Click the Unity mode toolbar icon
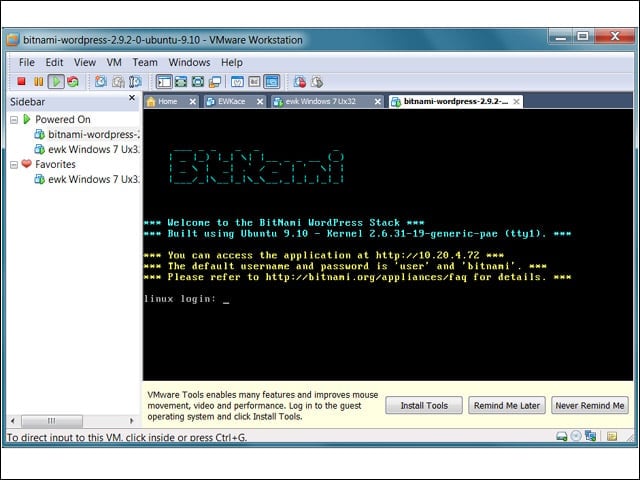 (215, 82)
